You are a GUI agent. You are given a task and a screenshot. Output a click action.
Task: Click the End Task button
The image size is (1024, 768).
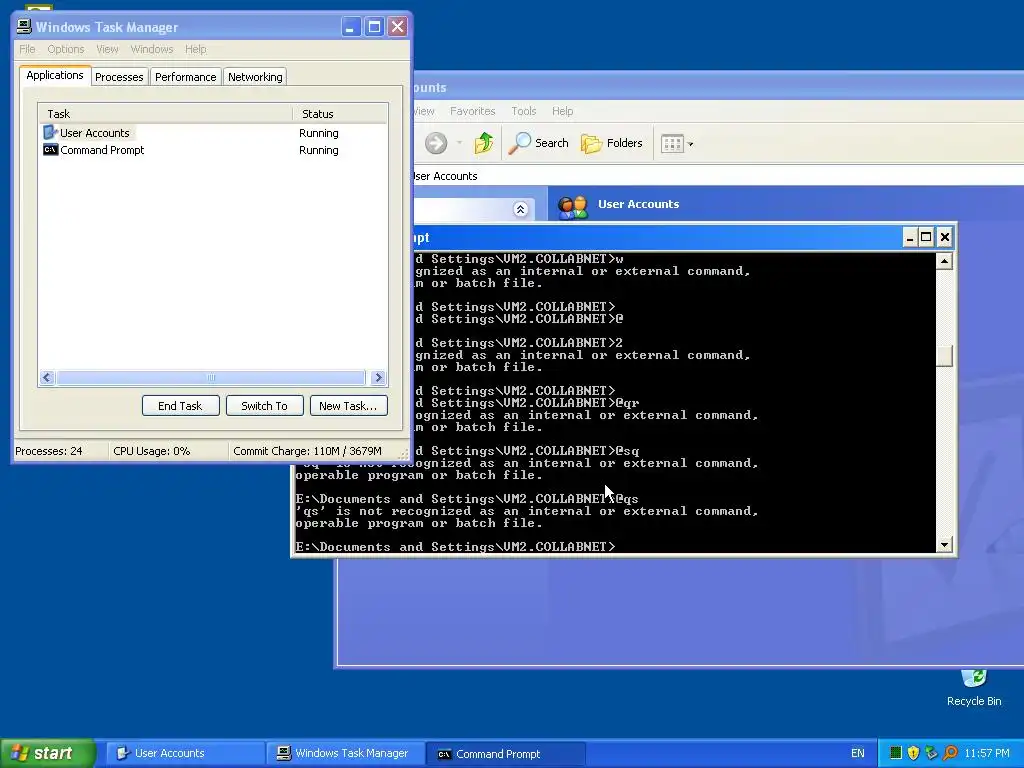[x=180, y=406]
